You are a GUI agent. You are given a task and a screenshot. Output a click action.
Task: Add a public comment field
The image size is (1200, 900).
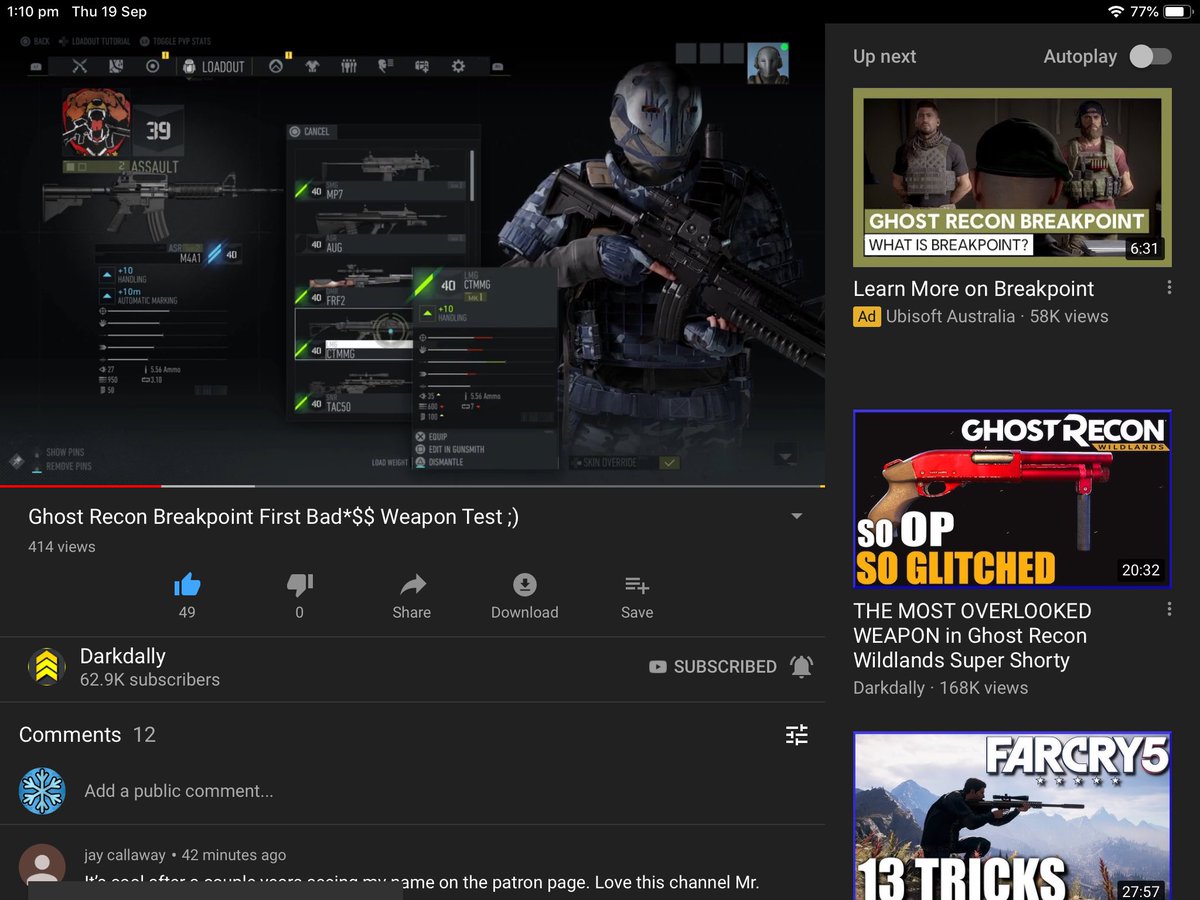tap(179, 791)
